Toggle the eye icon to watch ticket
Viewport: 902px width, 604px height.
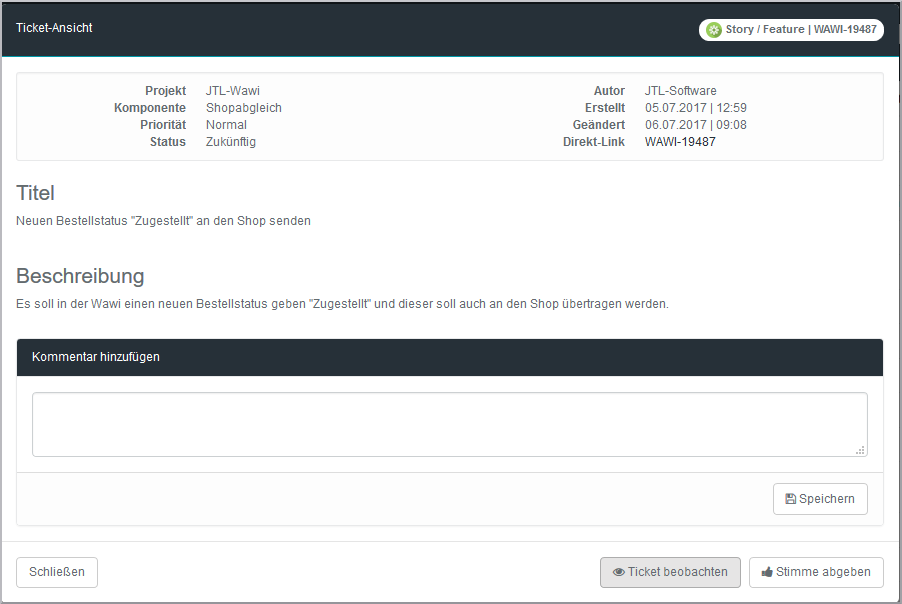(x=619, y=573)
